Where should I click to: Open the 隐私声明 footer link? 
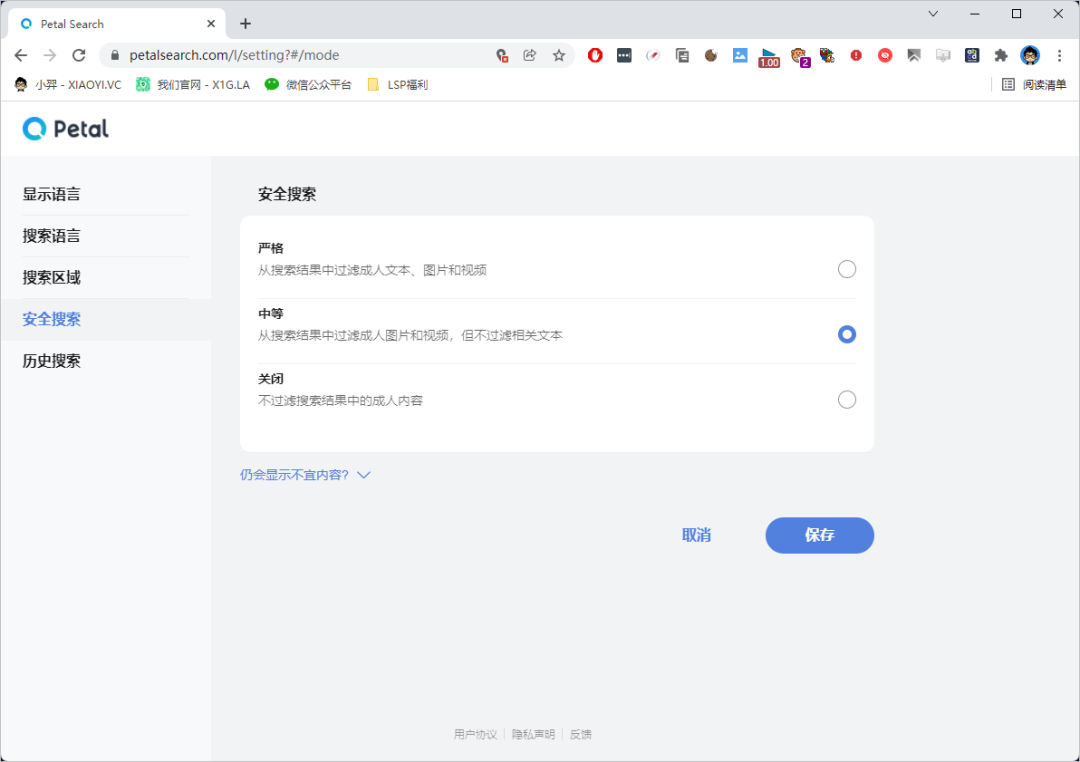tap(533, 734)
